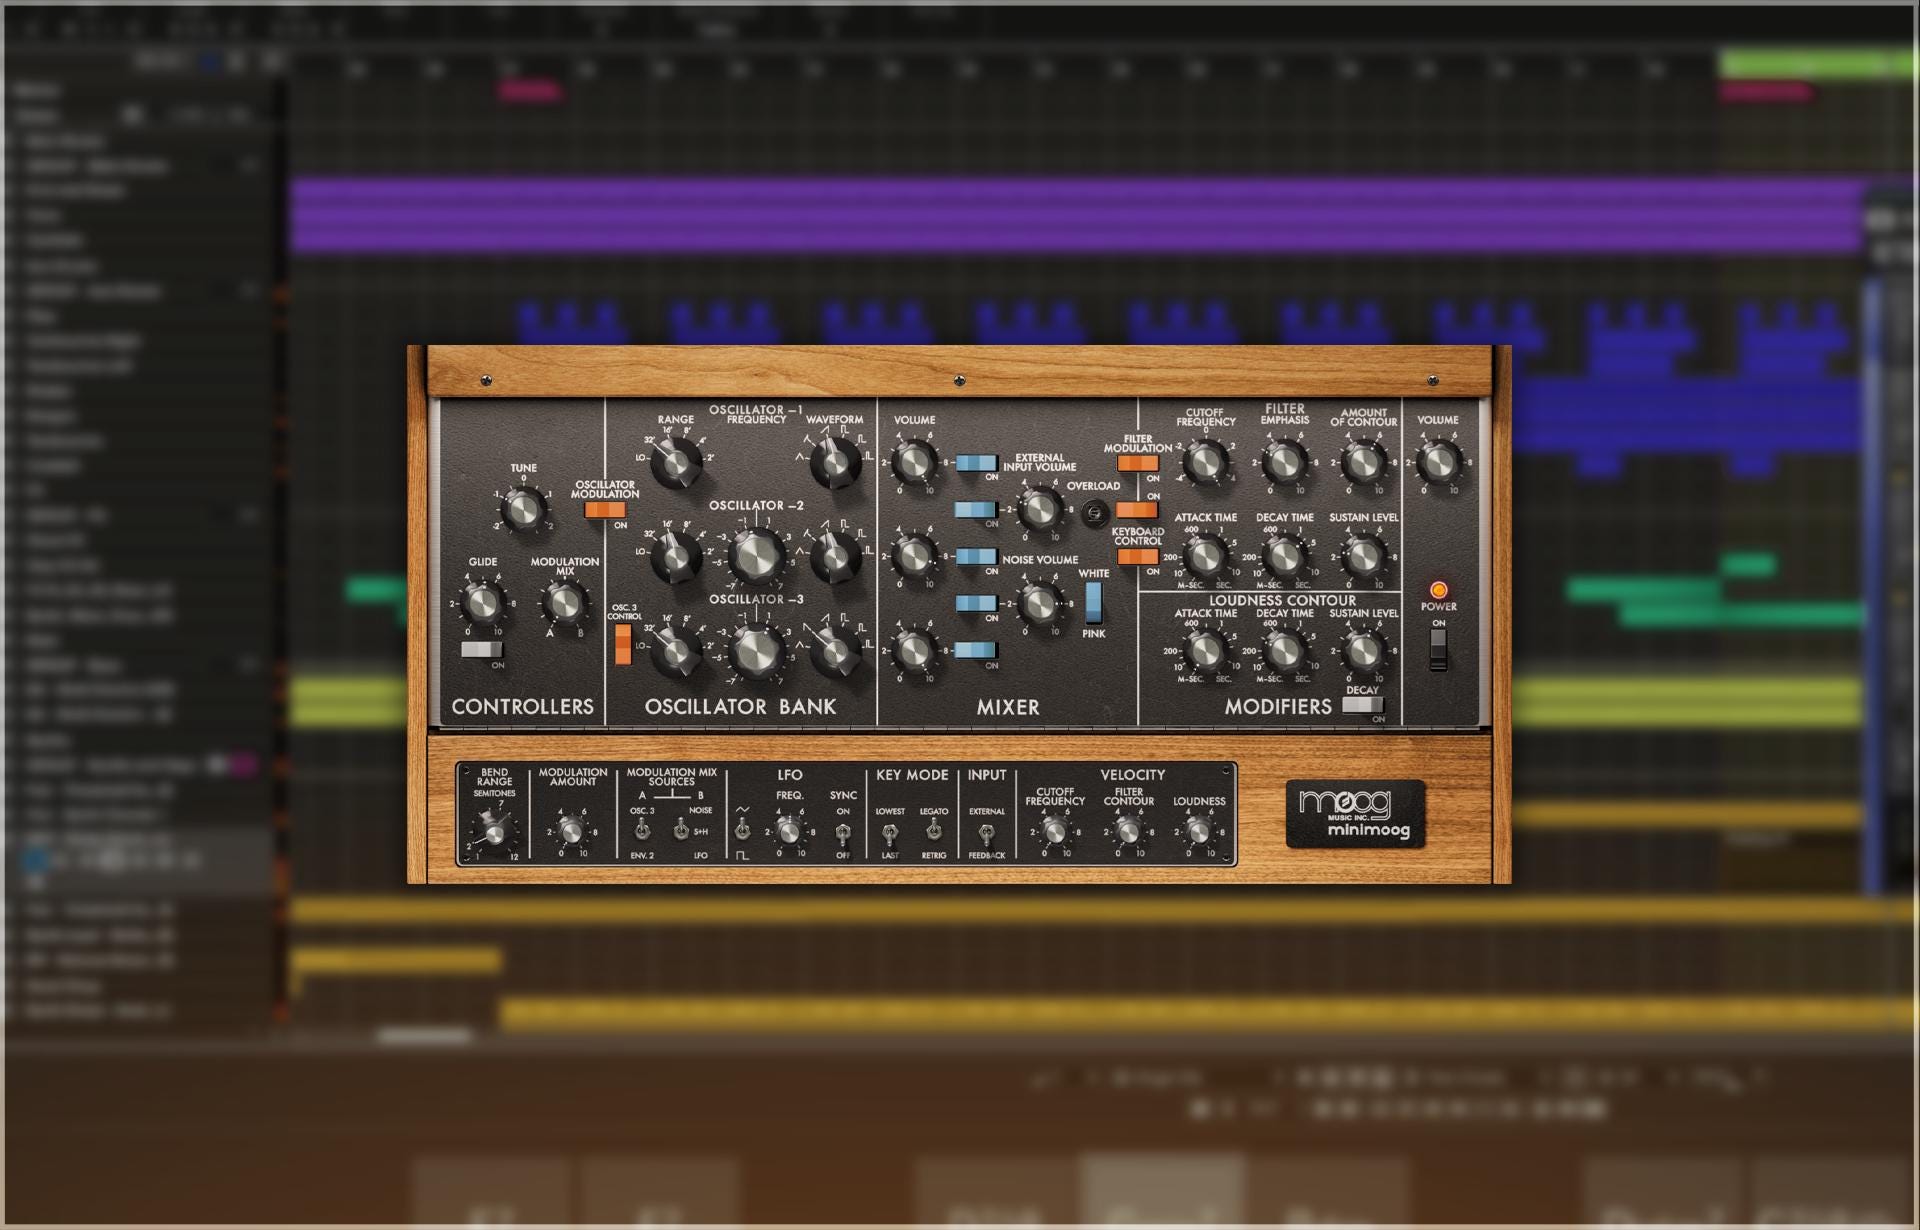
Task: Flip the Osc. 3 / Env. 2 source switch
Action: pos(642,831)
